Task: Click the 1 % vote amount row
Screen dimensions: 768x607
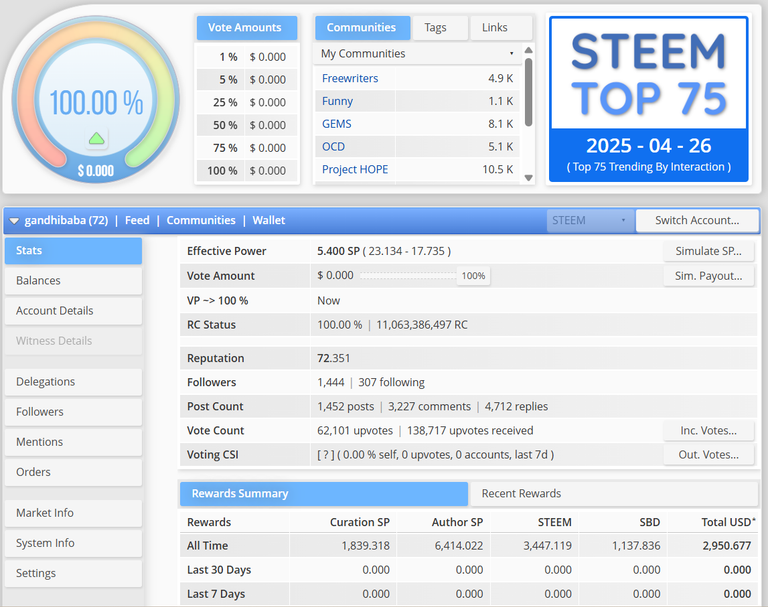Action: pos(247,57)
